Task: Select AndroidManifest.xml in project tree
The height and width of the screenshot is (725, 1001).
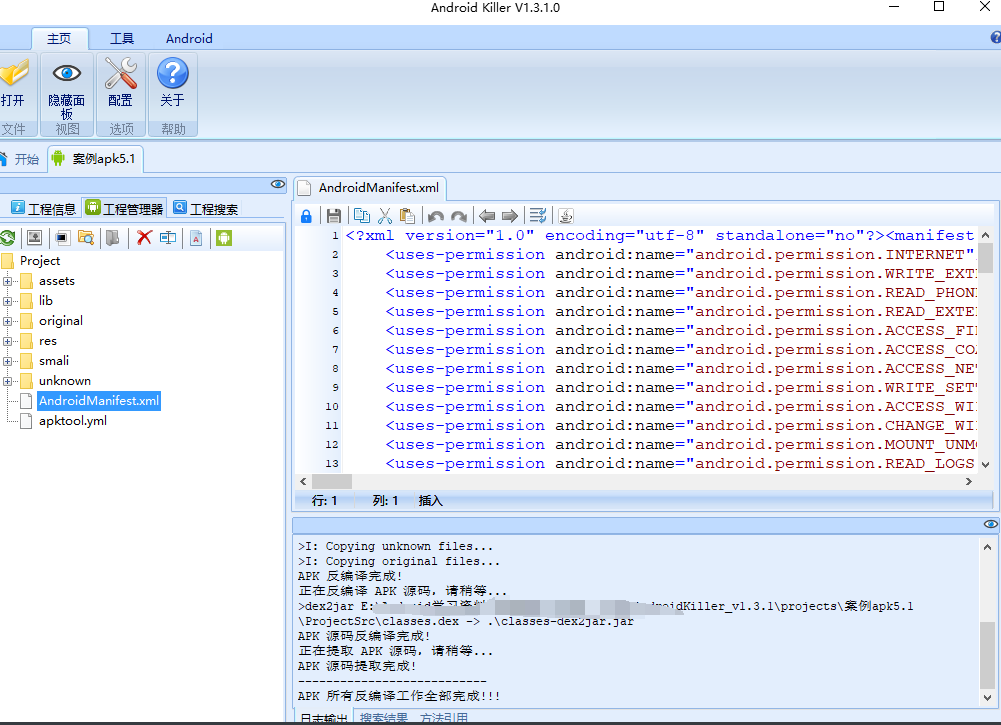Action: [x=99, y=401]
